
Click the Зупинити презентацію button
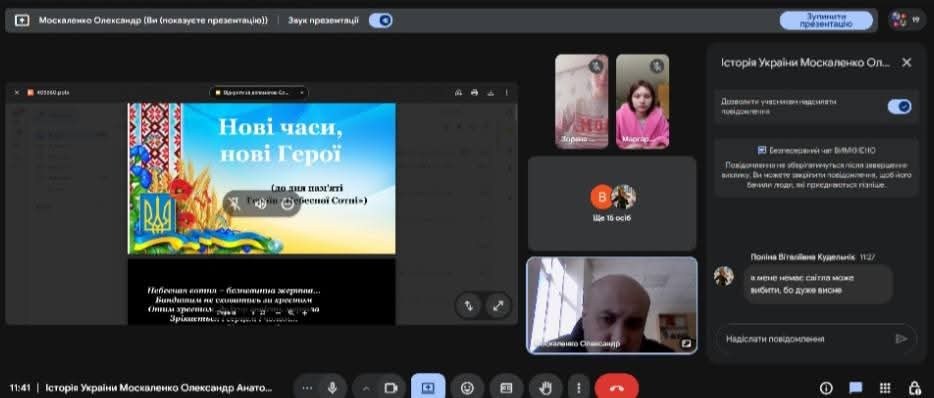point(826,20)
